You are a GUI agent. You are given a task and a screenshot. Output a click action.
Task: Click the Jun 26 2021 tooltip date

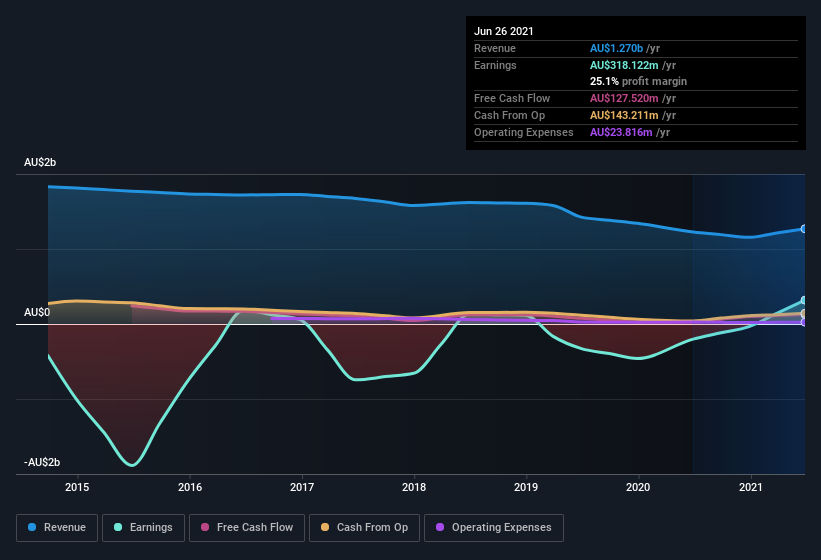pyautogui.click(x=504, y=31)
